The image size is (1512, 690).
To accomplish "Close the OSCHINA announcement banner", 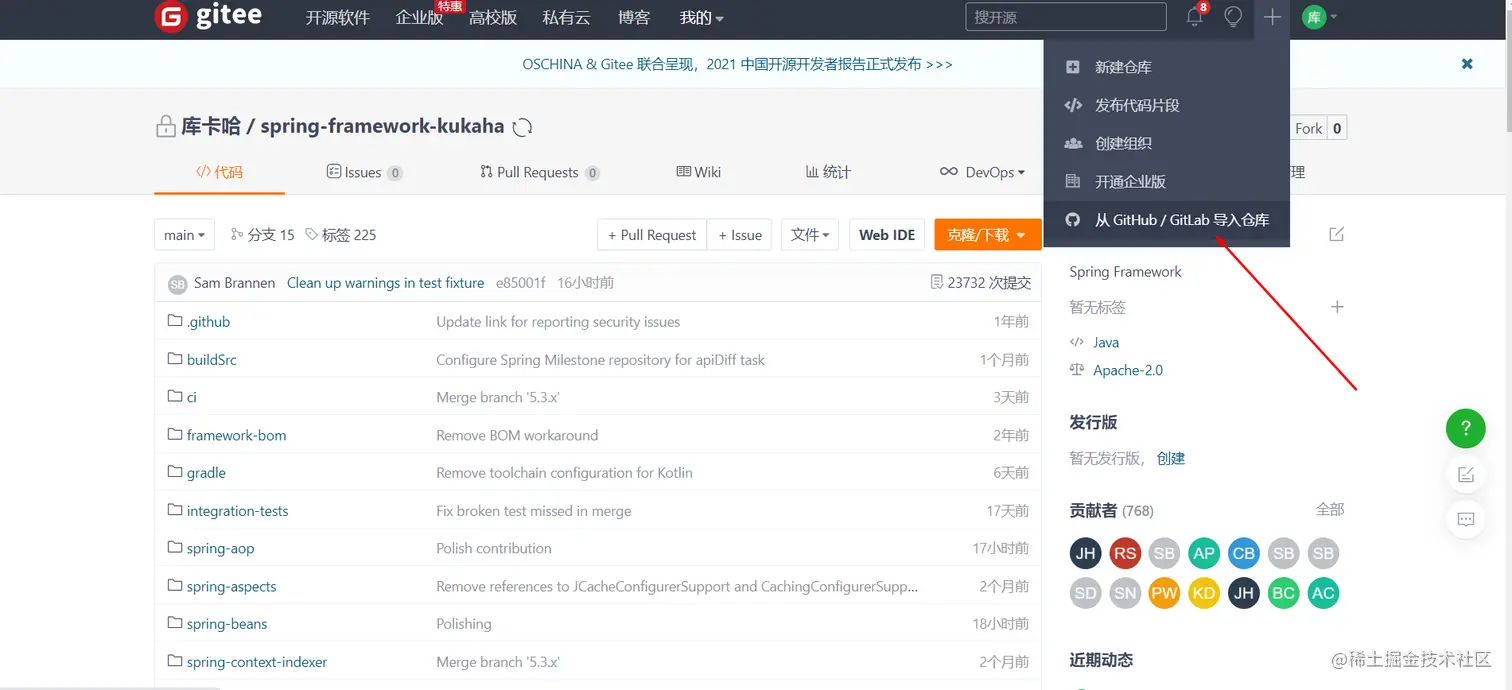I will (1467, 64).
